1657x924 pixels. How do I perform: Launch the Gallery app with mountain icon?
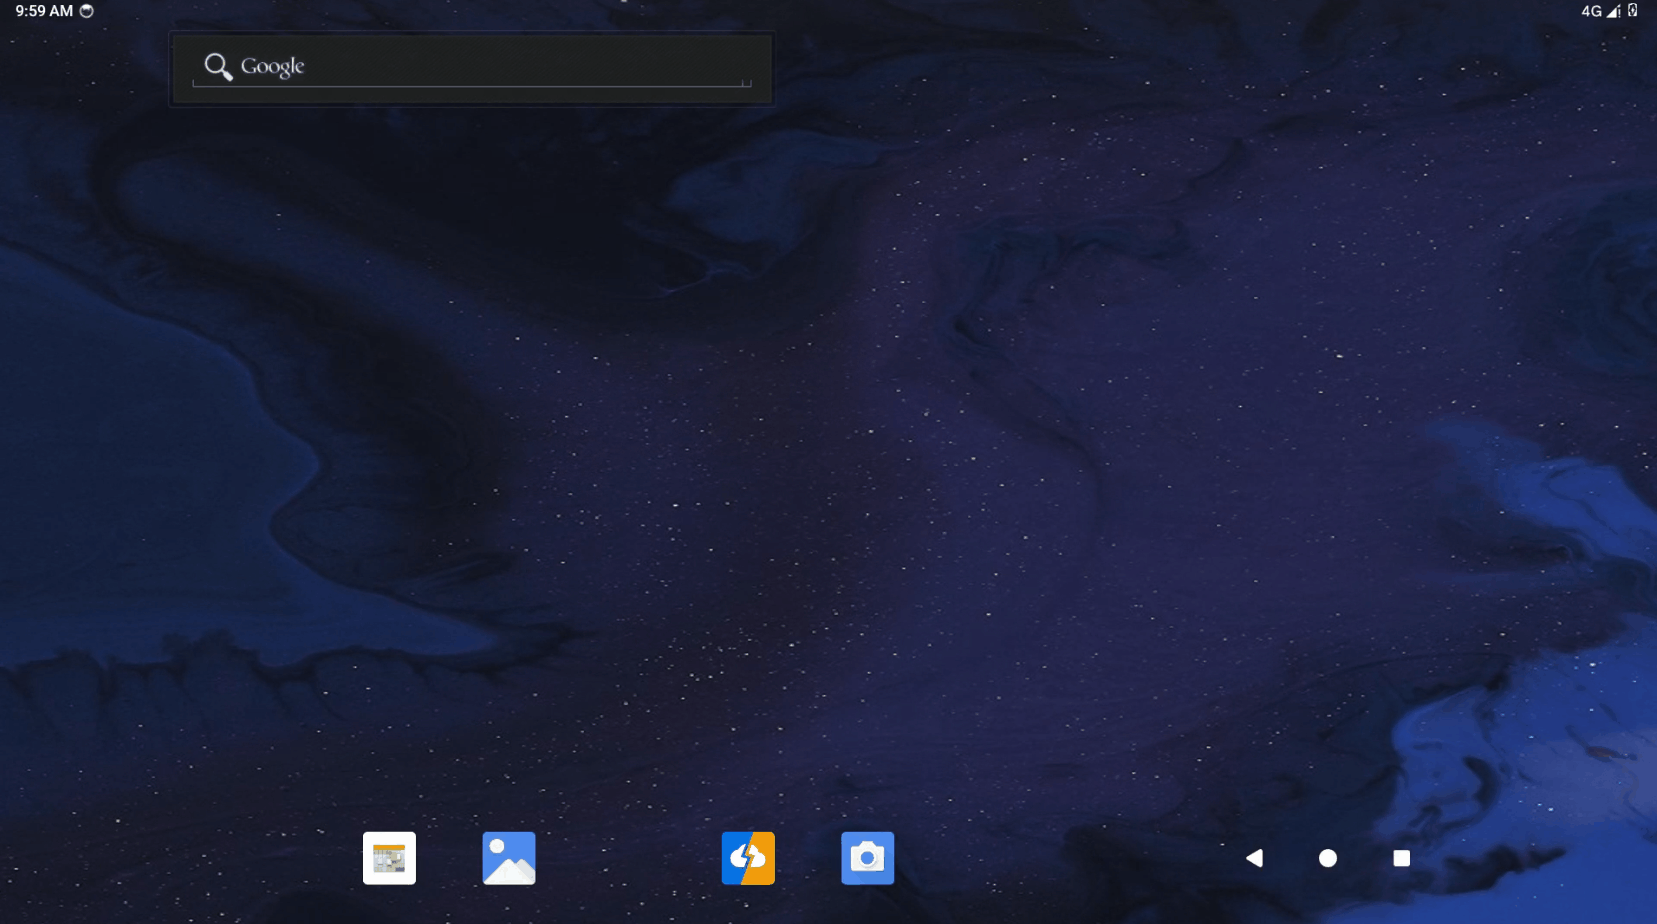tap(509, 858)
